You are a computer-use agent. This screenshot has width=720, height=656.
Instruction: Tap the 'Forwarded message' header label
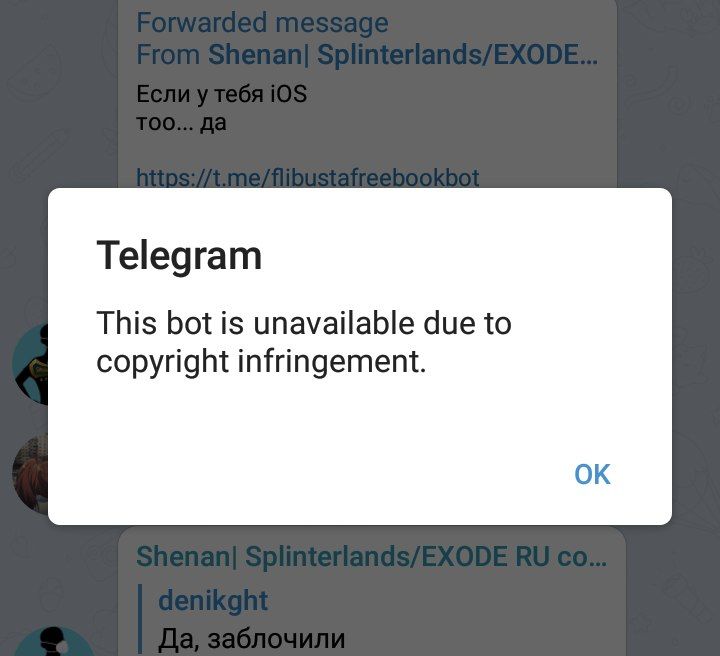[262, 22]
